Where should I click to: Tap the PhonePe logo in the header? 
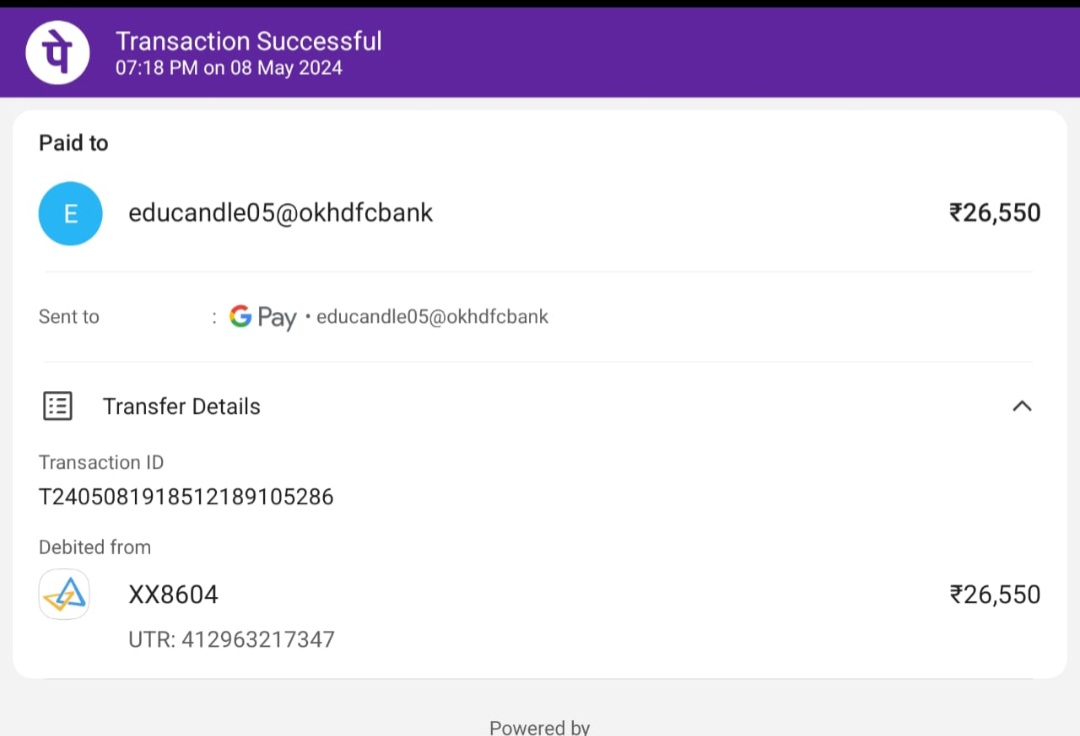57,52
